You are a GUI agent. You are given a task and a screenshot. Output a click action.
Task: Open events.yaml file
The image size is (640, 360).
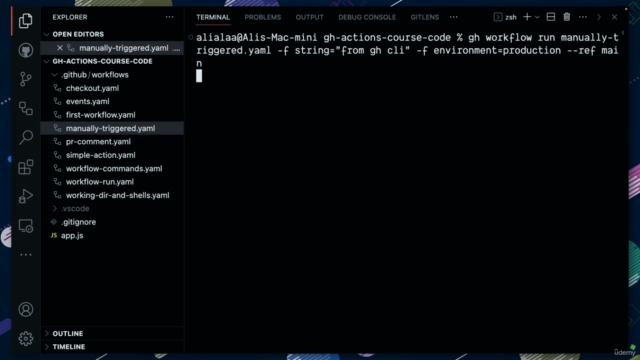87,102
